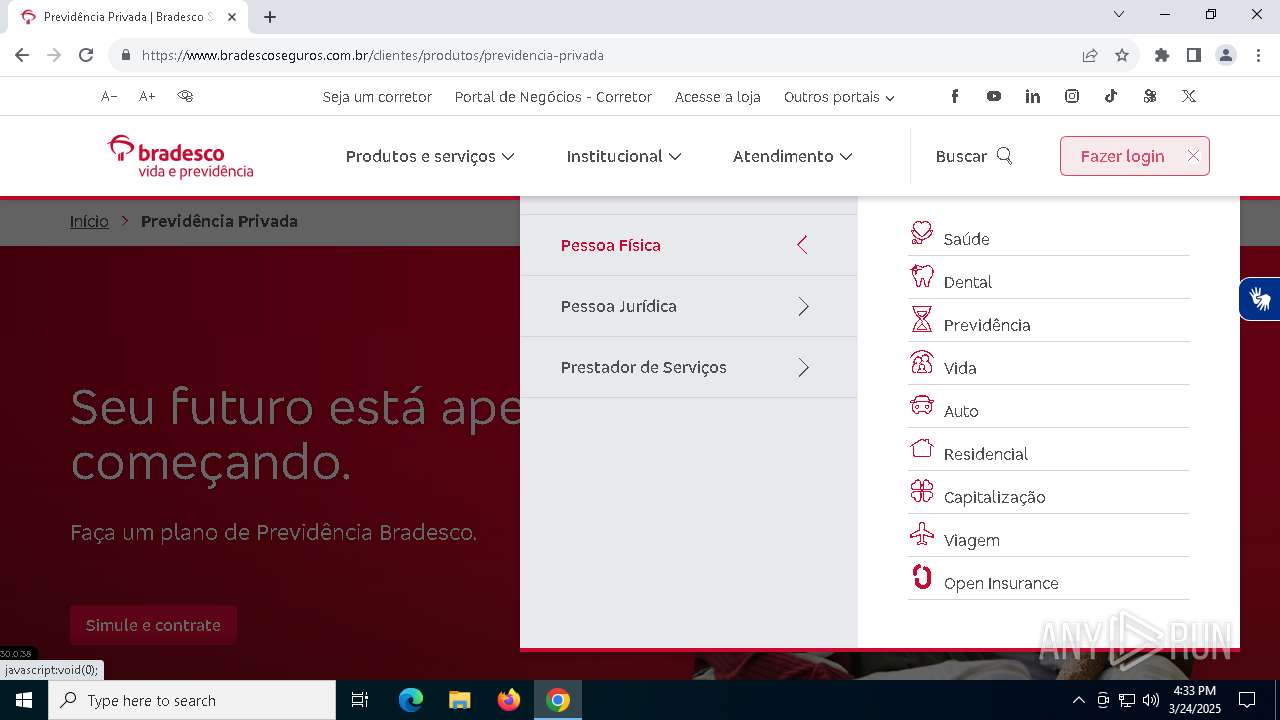Open Bradesco TikTok profile icon

click(1110, 96)
